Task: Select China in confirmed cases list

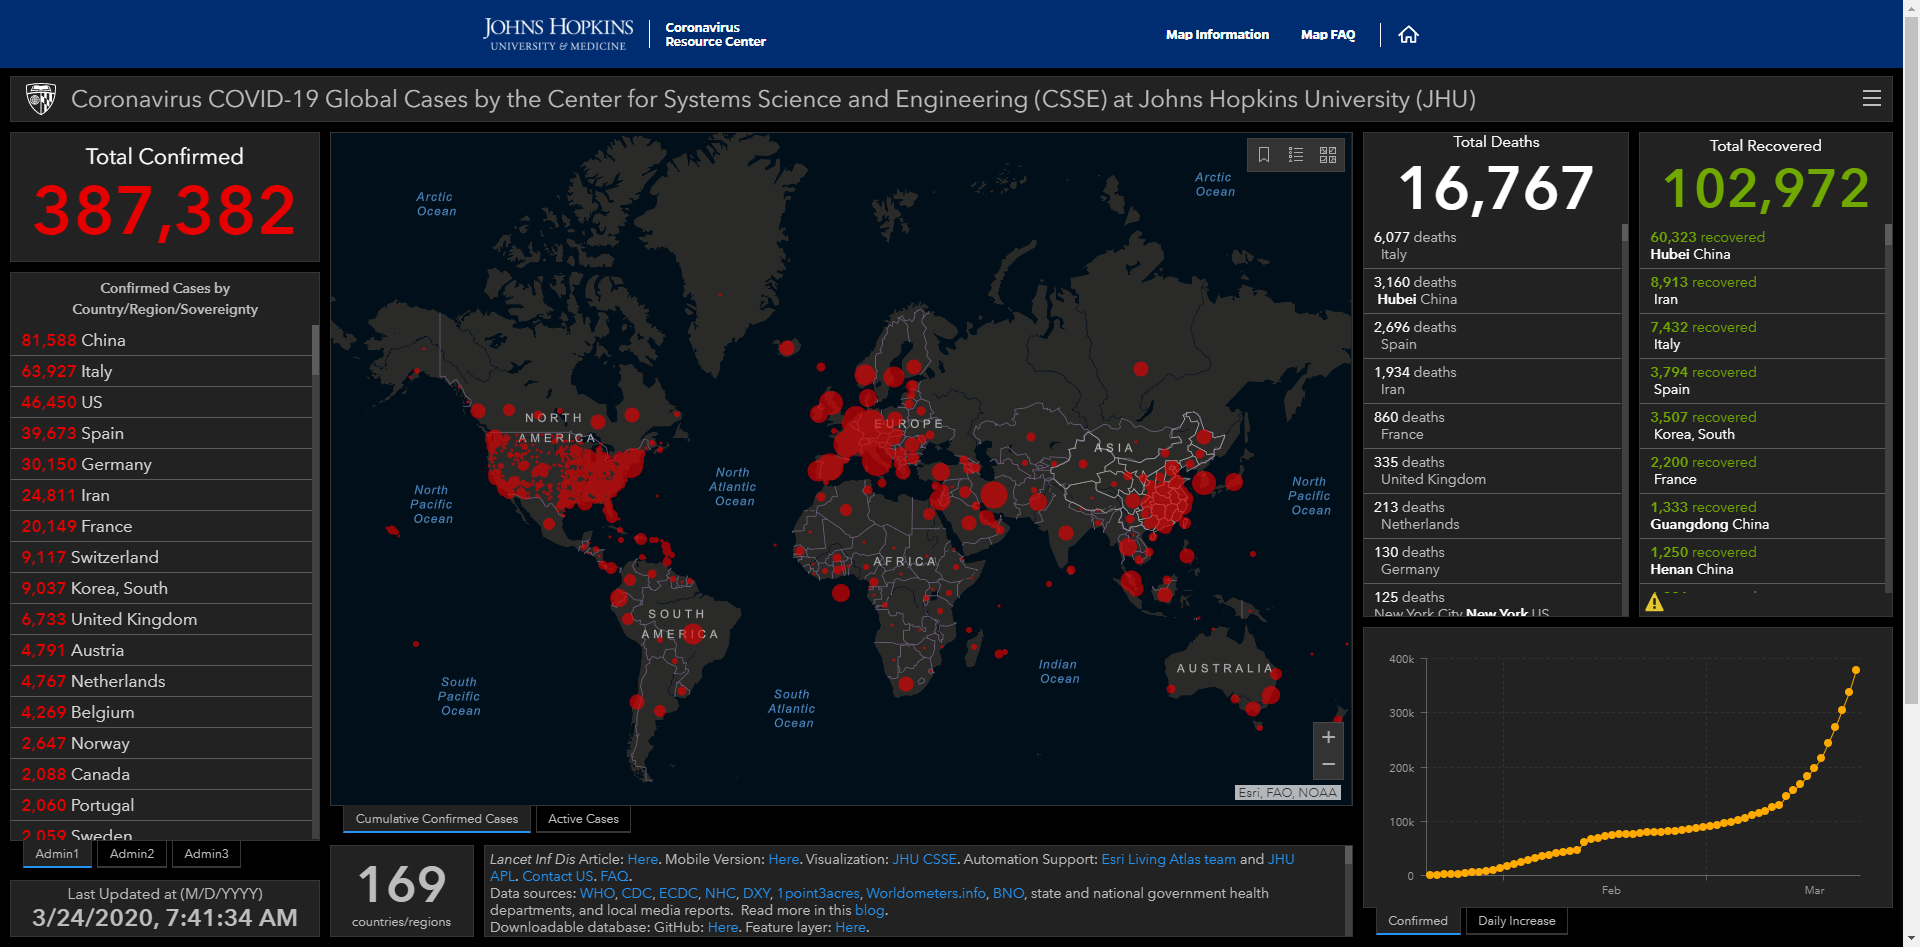Action: coord(161,340)
